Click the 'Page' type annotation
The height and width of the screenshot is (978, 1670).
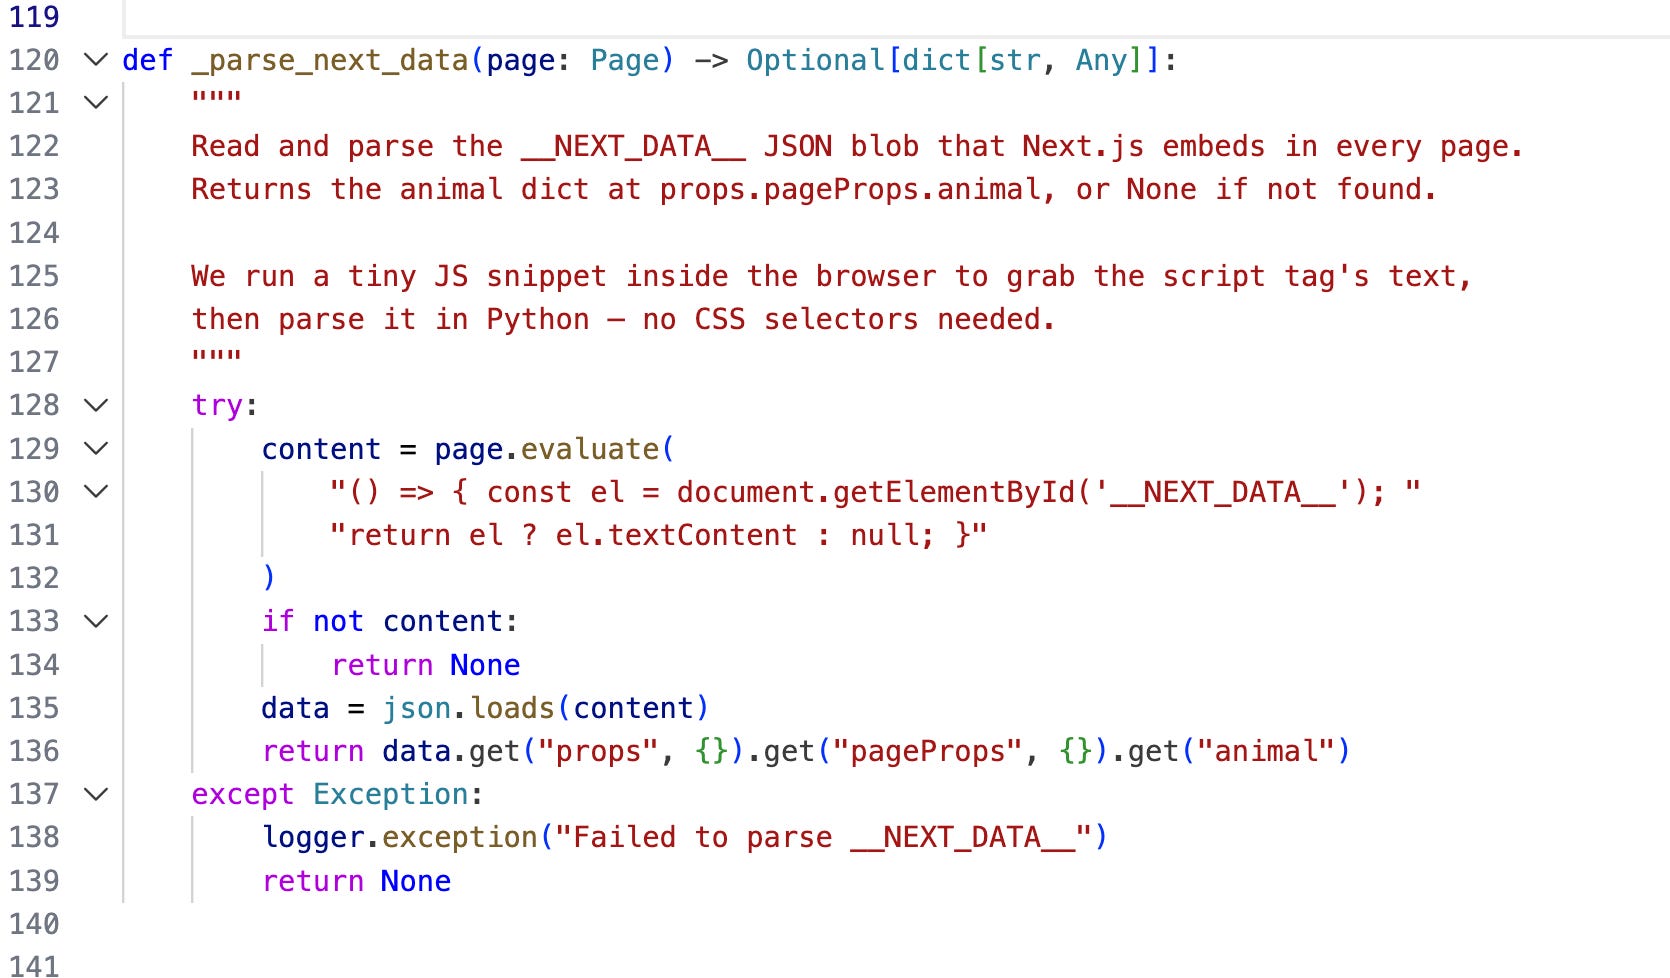click(625, 61)
